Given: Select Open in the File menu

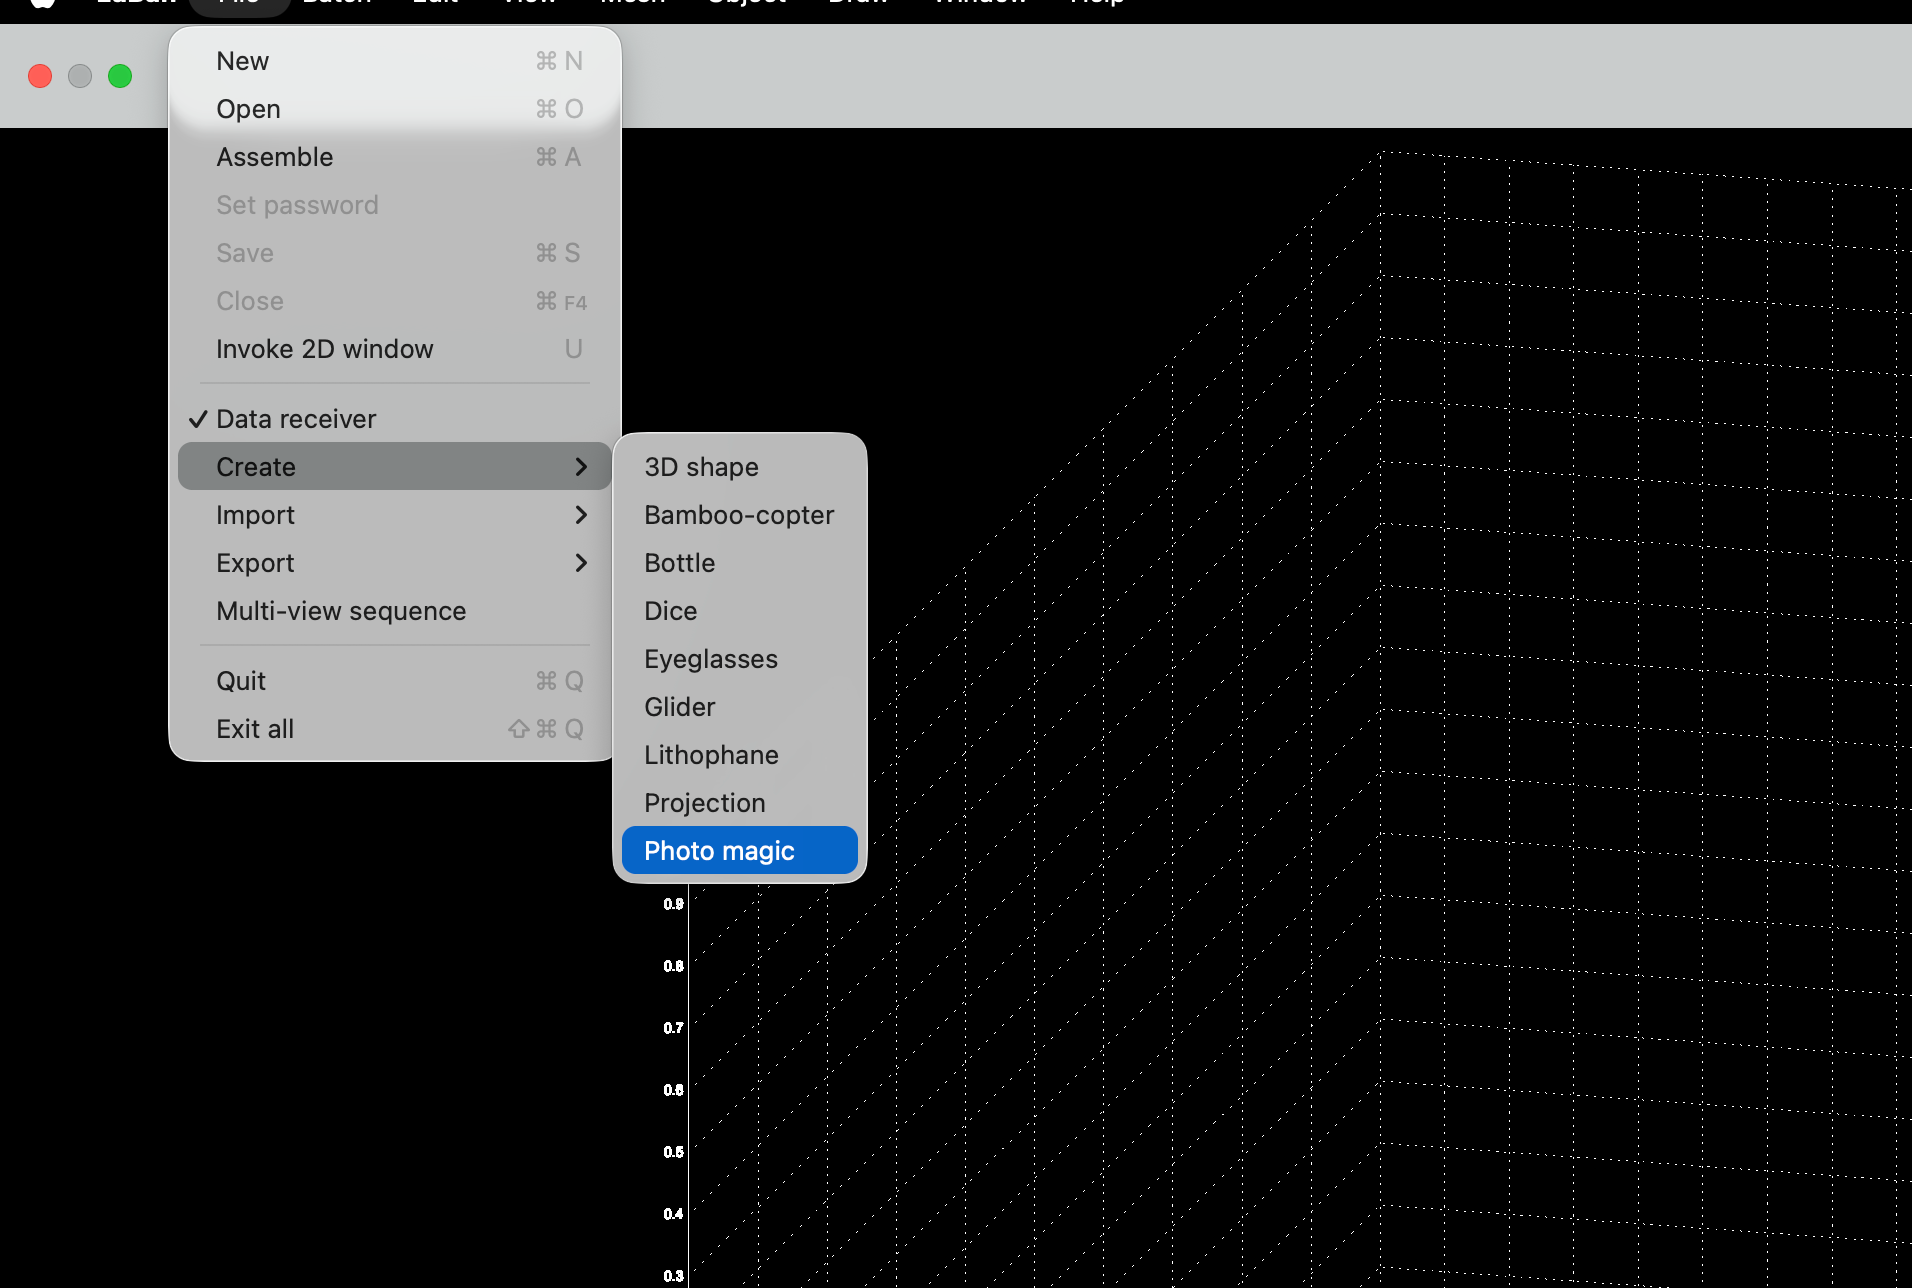Looking at the screenshot, I should pyautogui.click(x=395, y=109).
